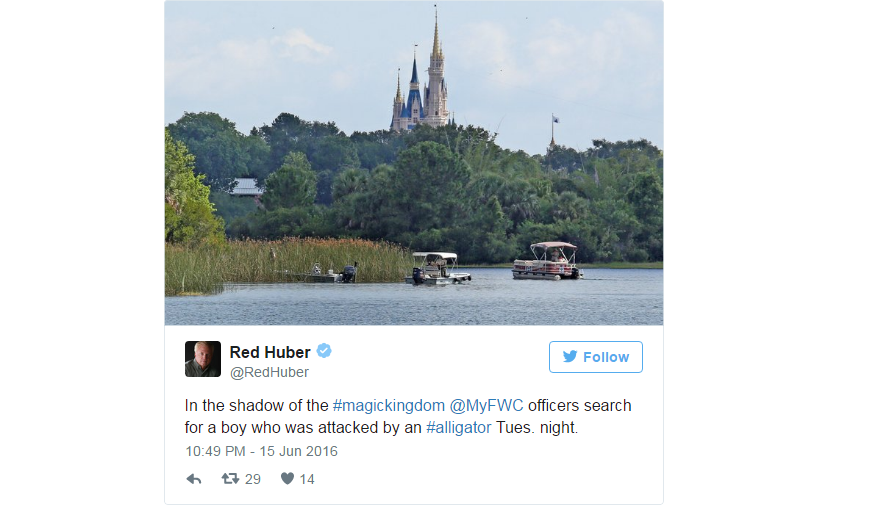Image resolution: width=871 pixels, height=505 pixels.
Task: Select the Red Huber display name
Action: pos(270,352)
